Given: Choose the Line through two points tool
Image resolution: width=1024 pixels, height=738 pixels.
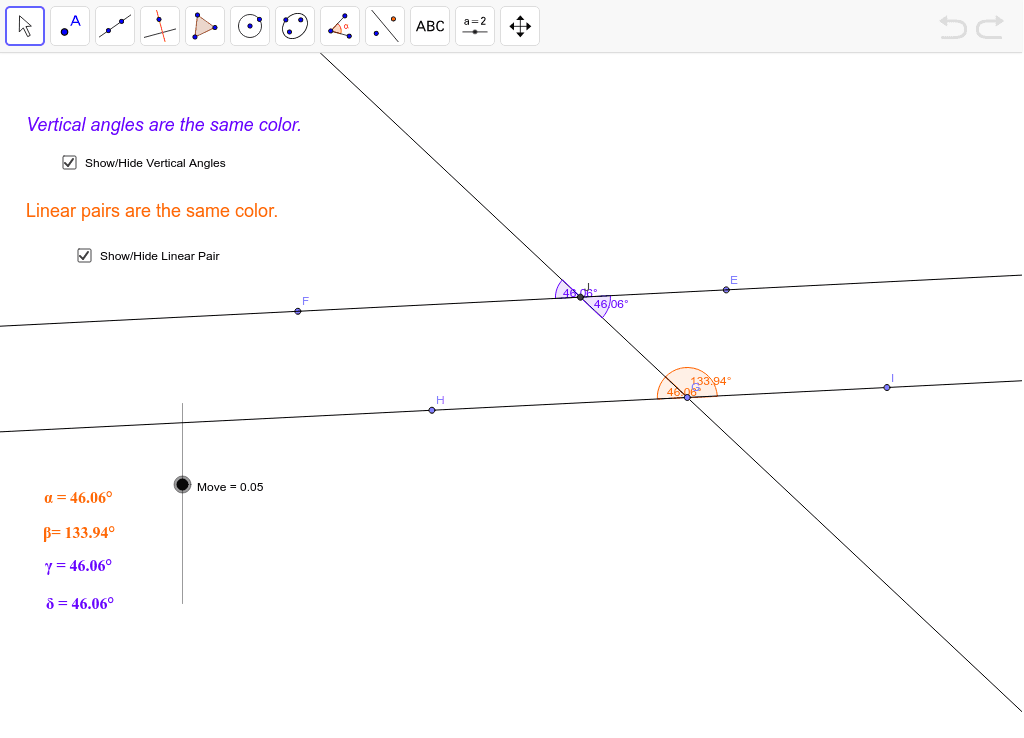Looking at the screenshot, I should pyautogui.click(x=115, y=26).
